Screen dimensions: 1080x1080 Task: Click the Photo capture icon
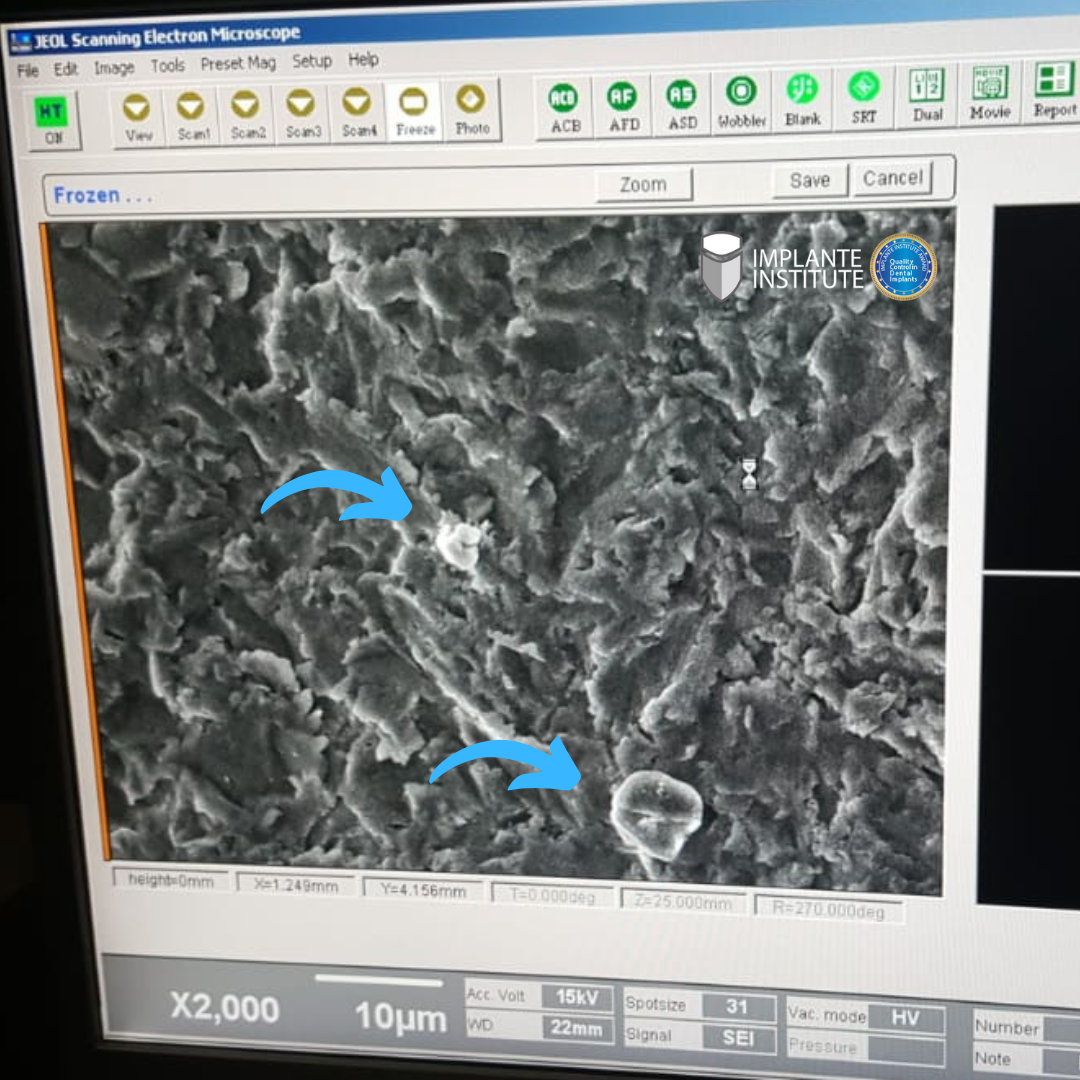471,108
